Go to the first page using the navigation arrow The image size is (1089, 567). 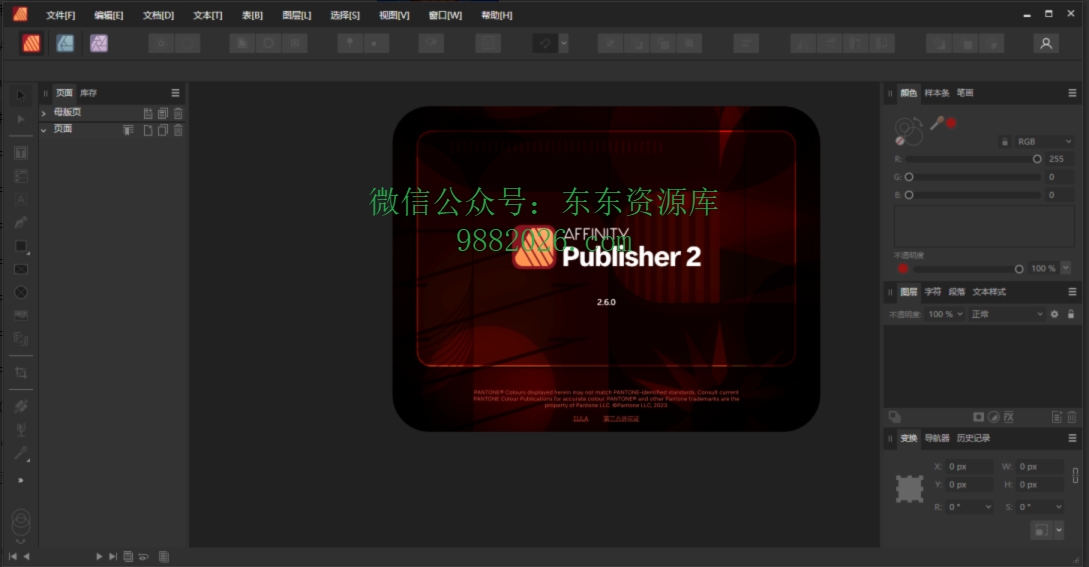(13, 556)
